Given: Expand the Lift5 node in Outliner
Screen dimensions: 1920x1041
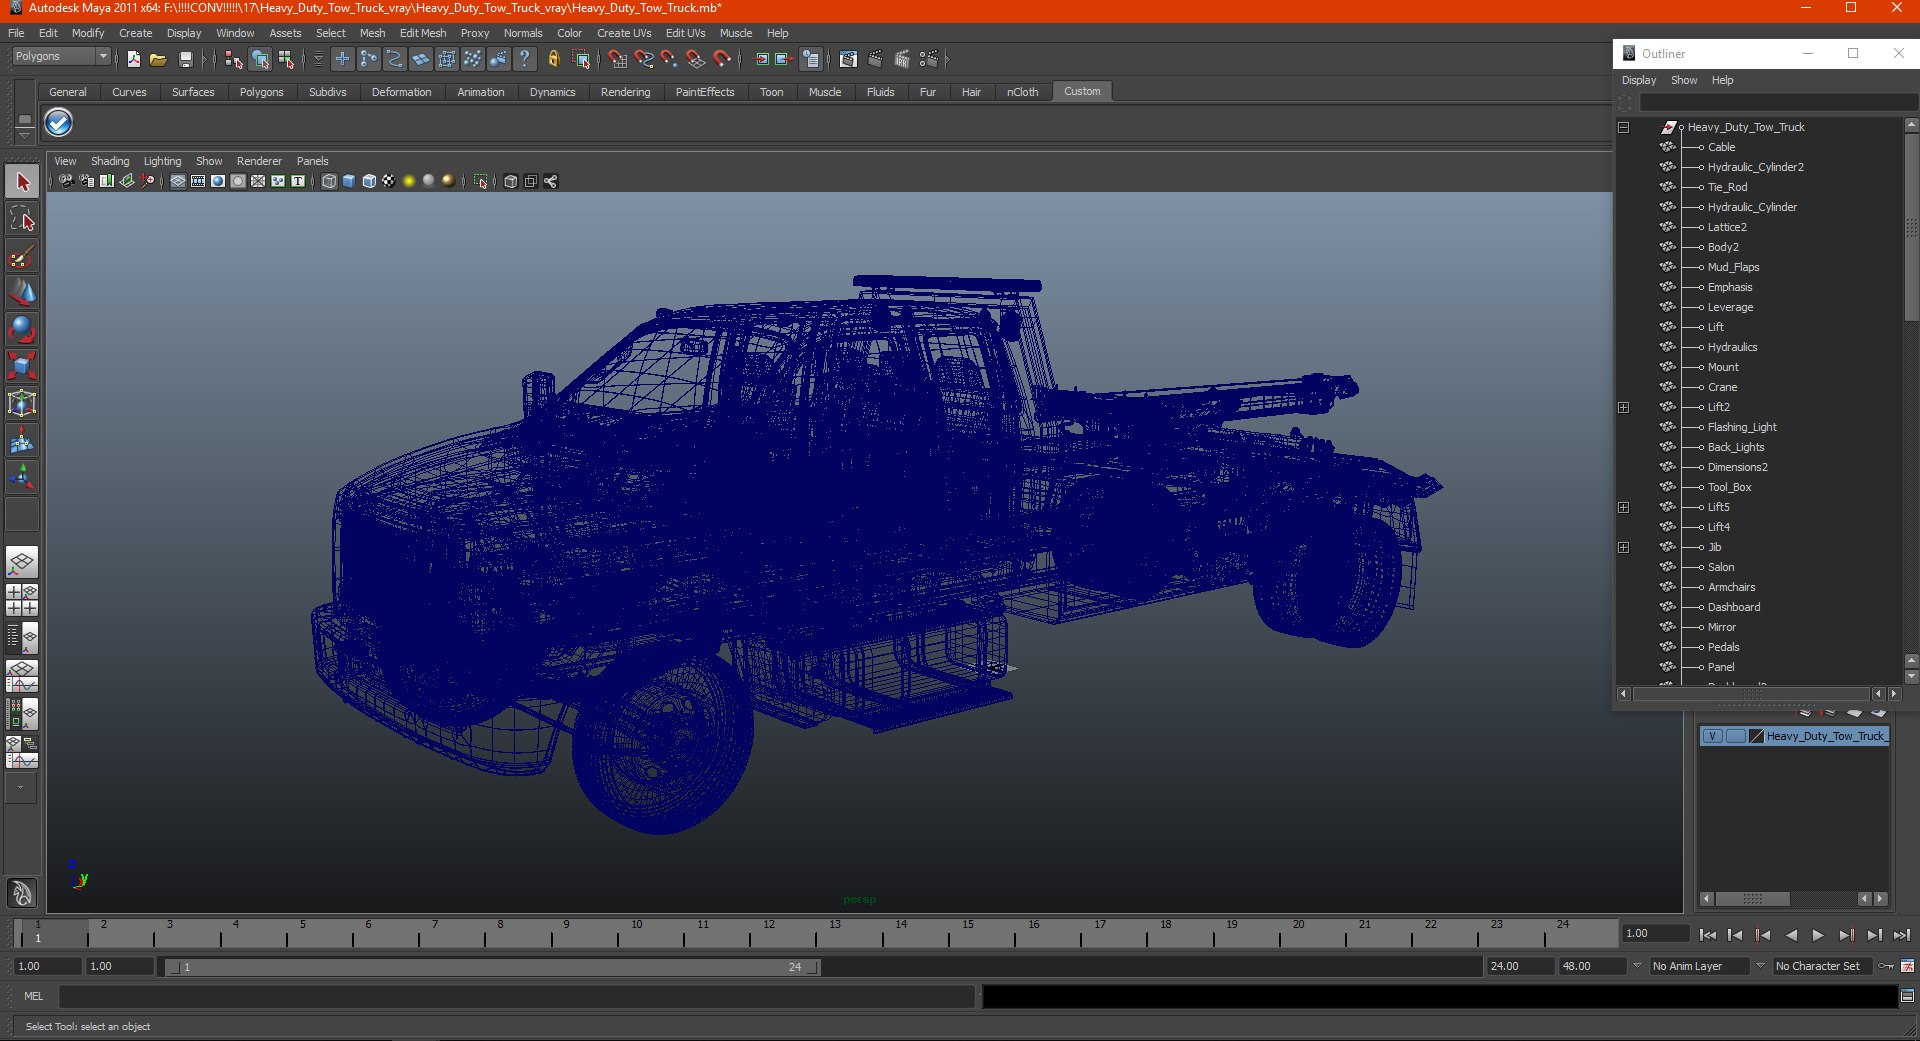Looking at the screenshot, I should pos(1623,507).
